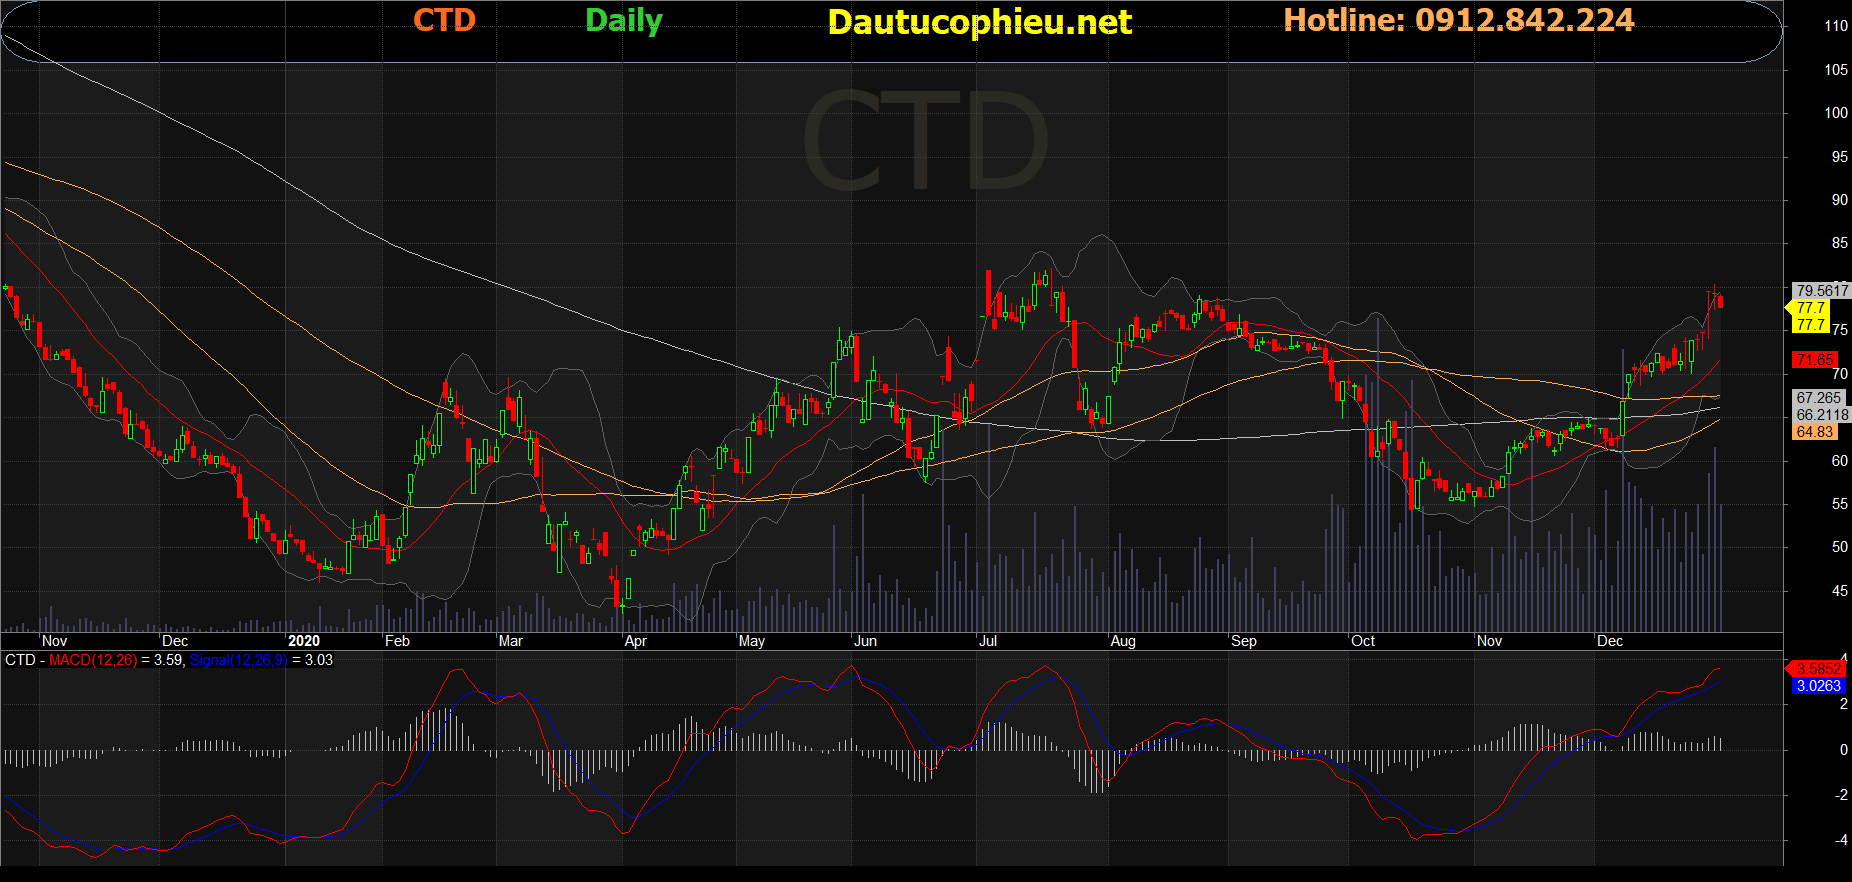Click the Feb marker on time axis

pos(397,641)
